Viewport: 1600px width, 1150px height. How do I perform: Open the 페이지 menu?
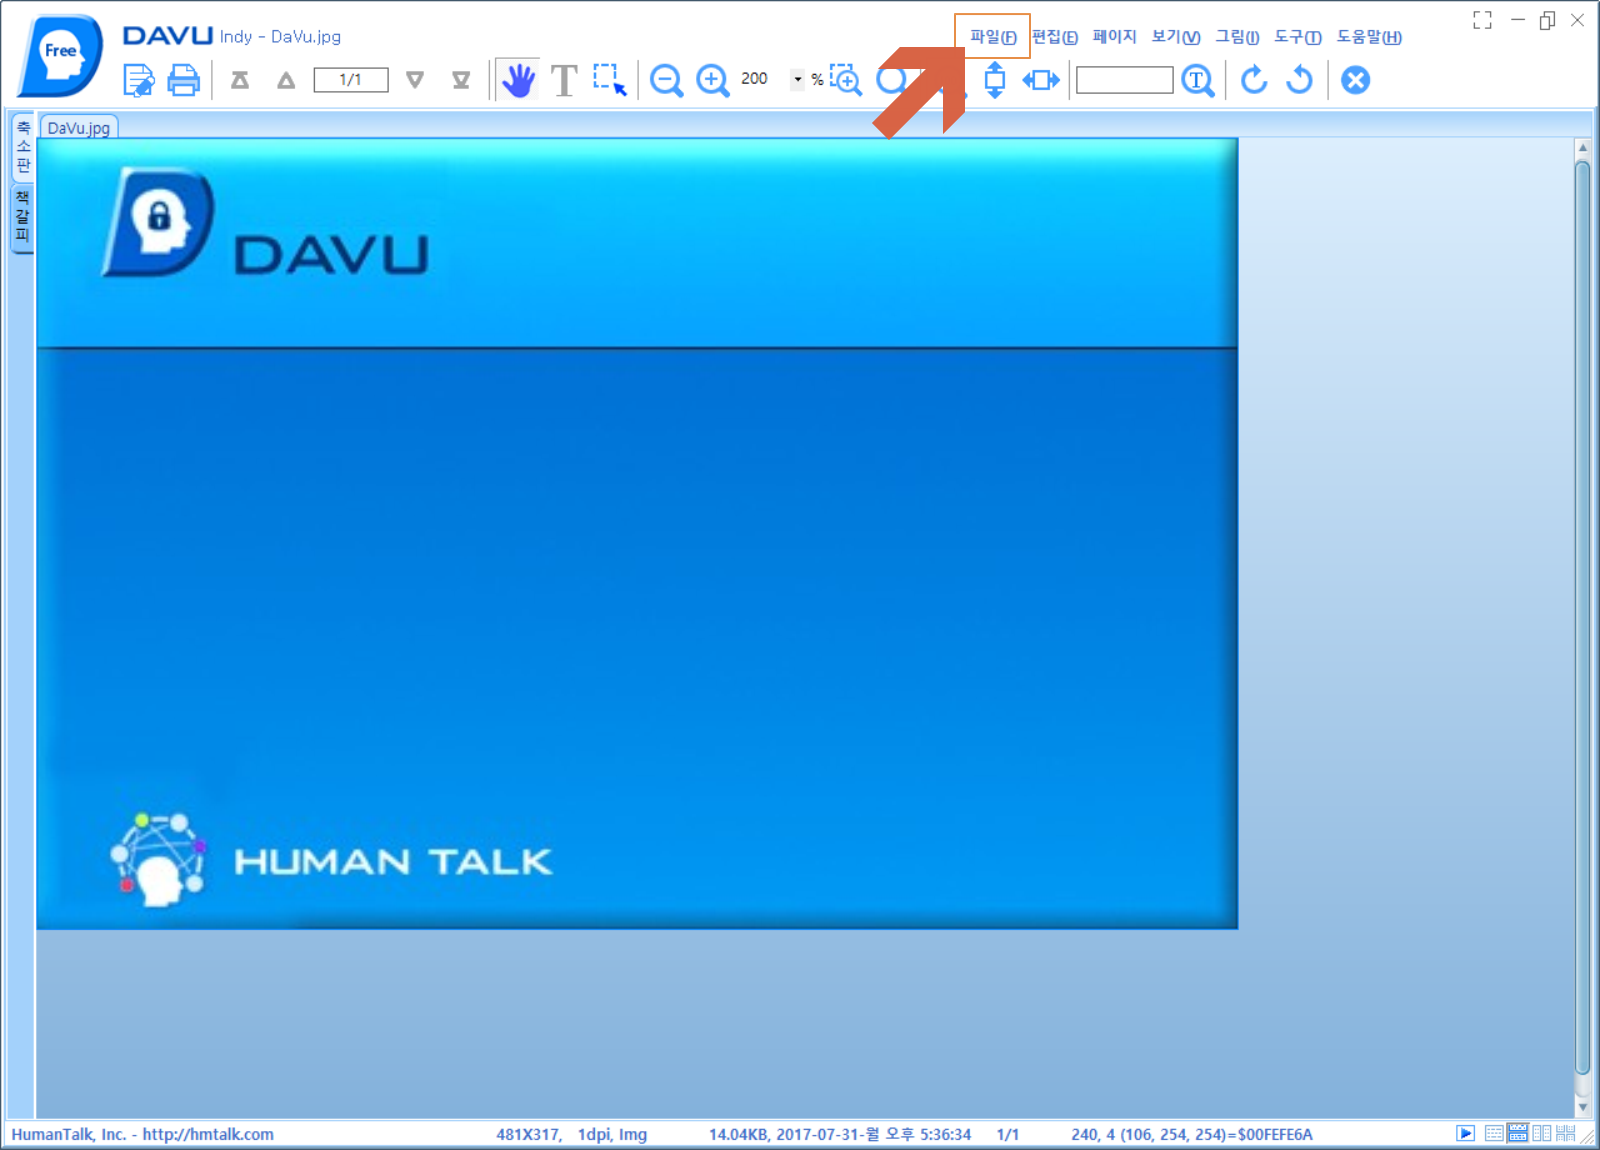[x=1114, y=37]
